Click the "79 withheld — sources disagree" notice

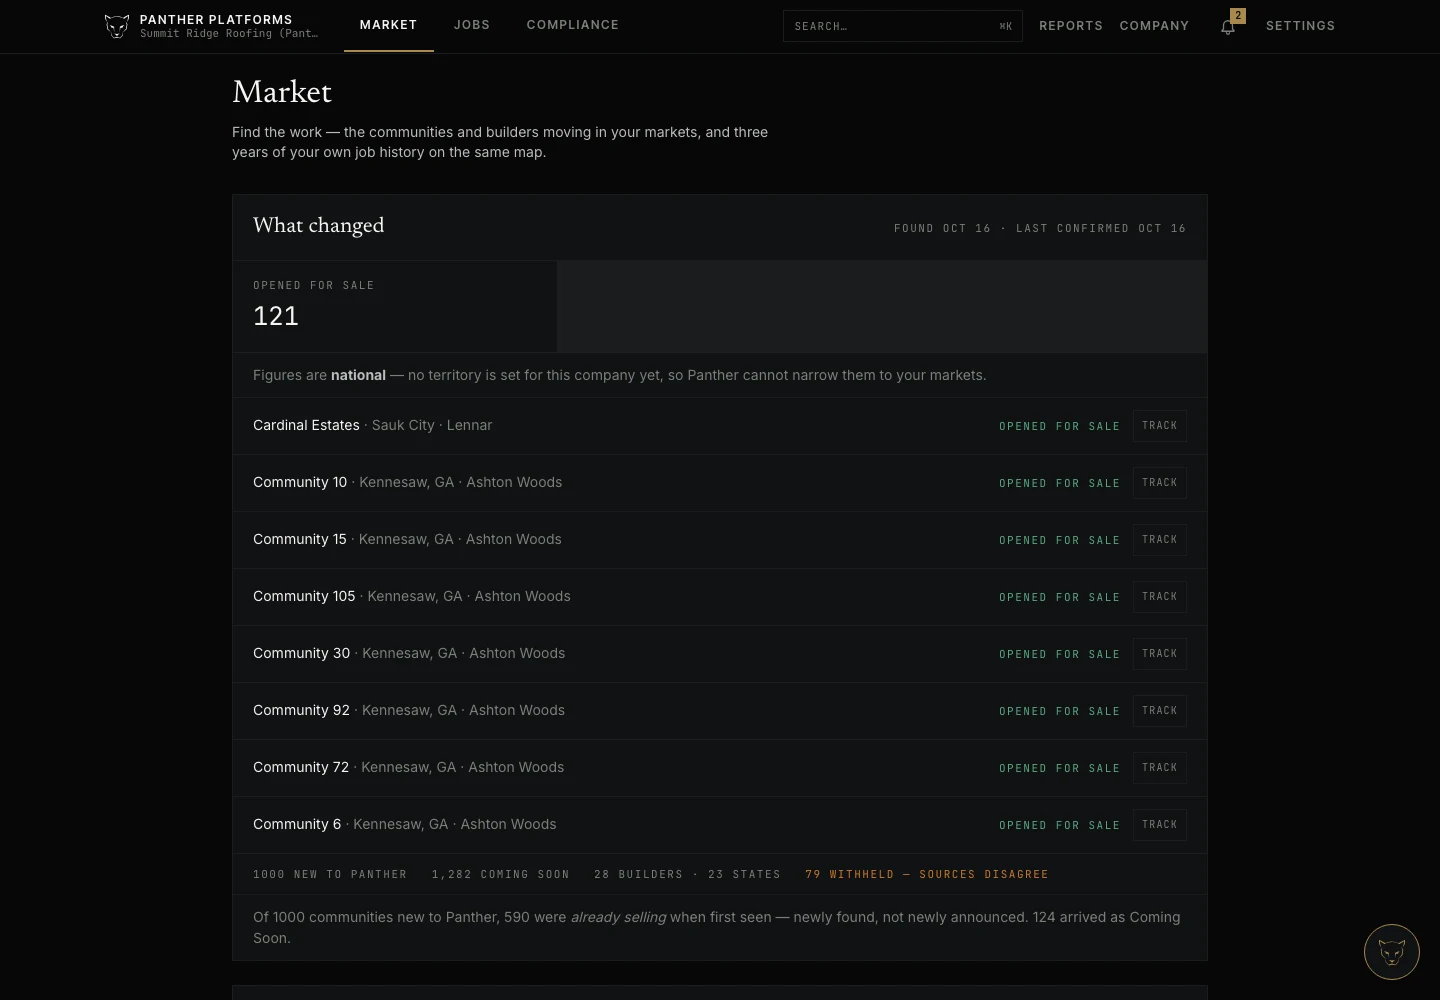click(927, 874)
